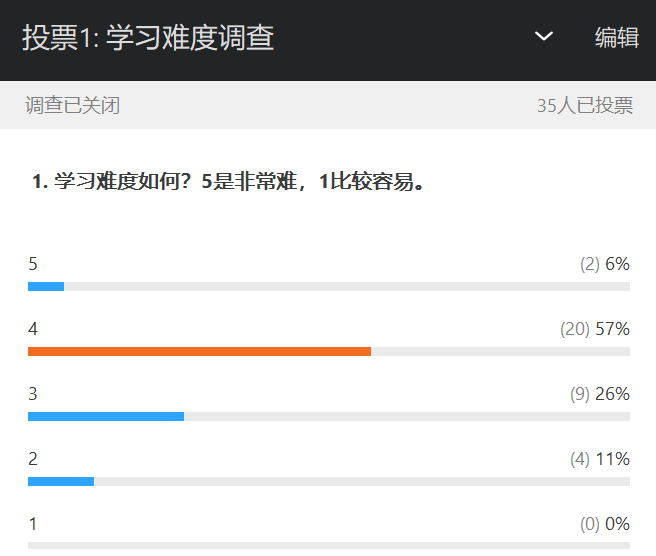Click the question text about 学习难度
This screenshot has width=656, height=556.
coord(229,182)
